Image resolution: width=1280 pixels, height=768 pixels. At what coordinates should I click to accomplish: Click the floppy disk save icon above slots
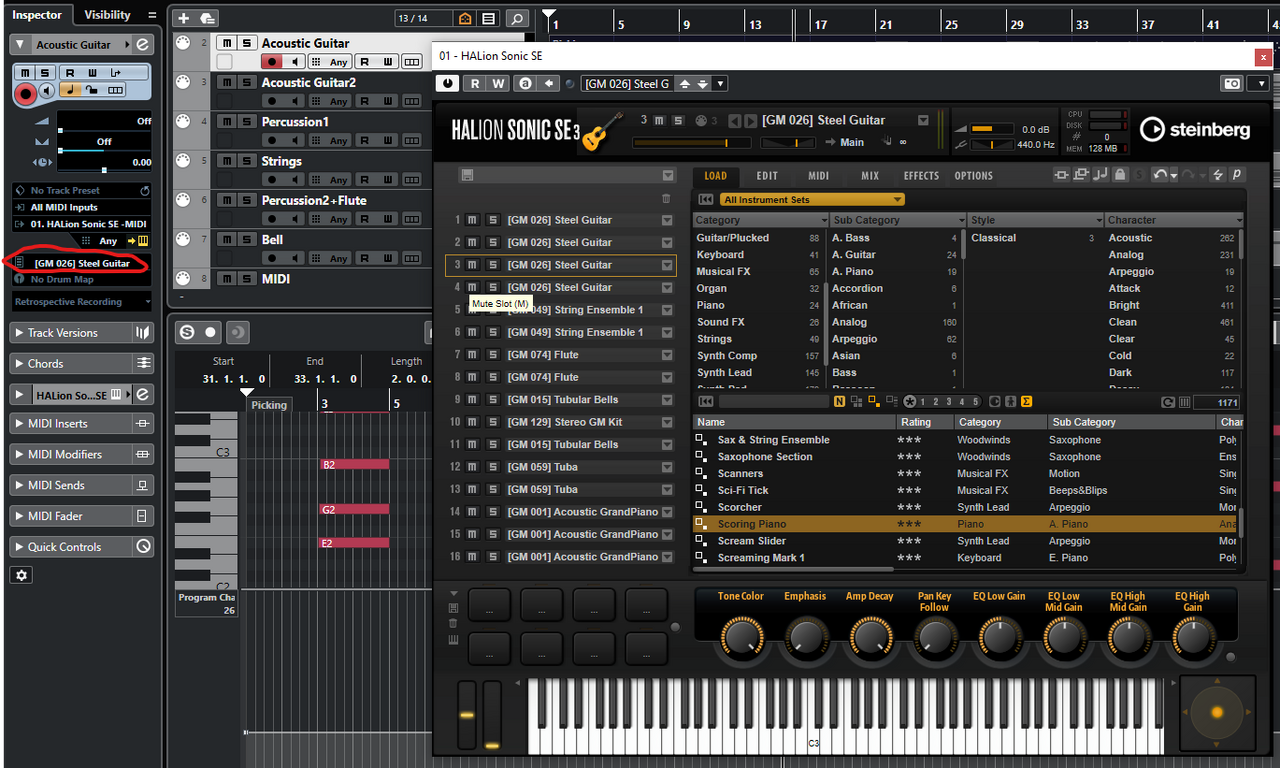pos(466,175)
